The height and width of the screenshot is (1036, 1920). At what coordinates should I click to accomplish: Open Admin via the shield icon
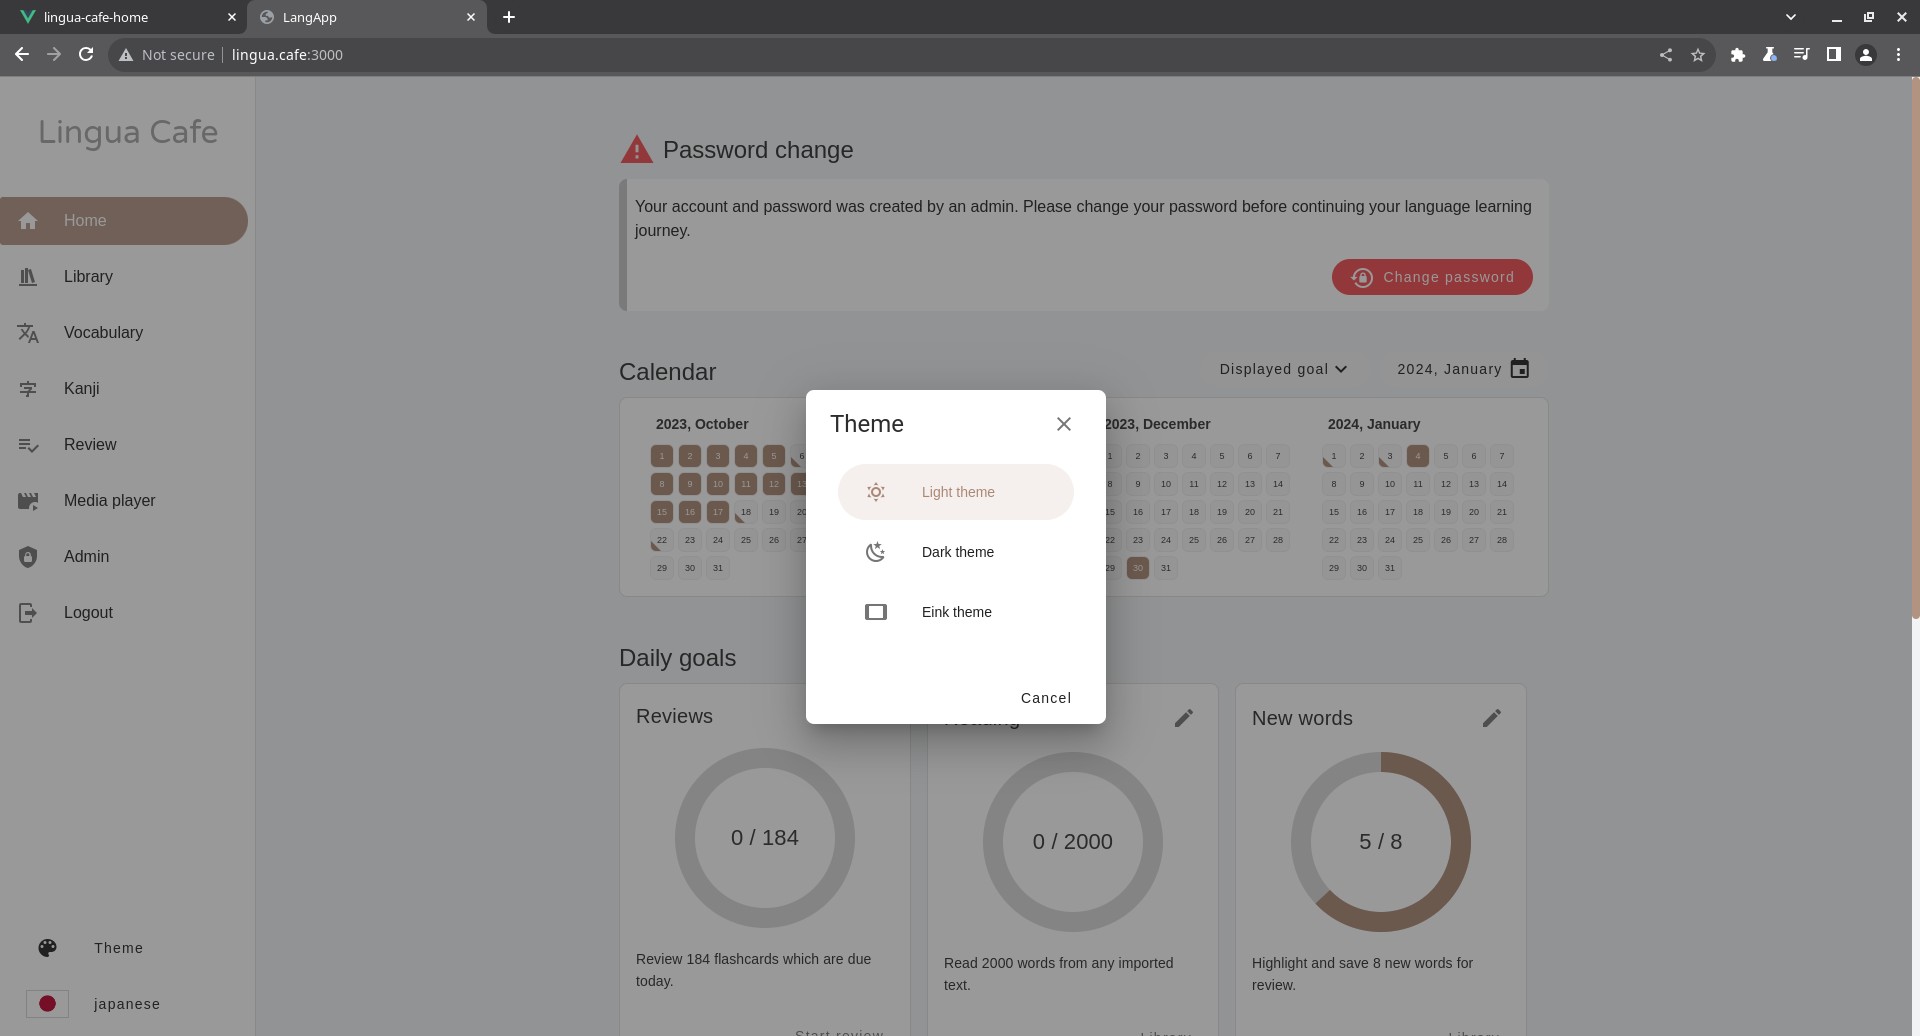coord(28,557)
